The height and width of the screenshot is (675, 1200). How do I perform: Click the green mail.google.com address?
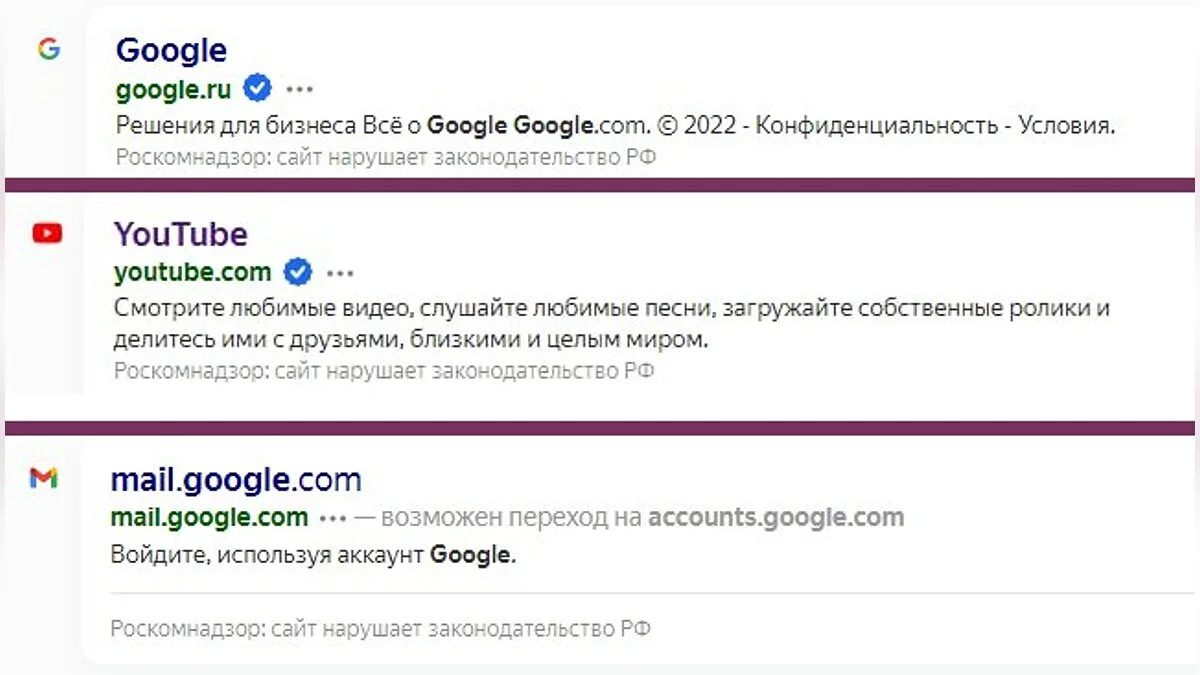(209, 518)
